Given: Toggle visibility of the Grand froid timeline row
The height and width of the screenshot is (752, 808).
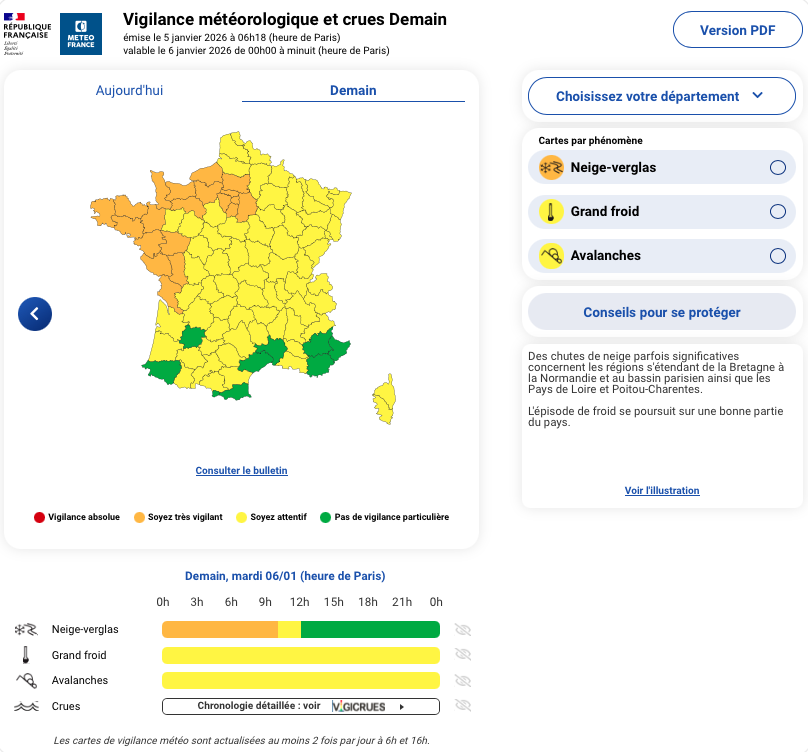Looking at the screenshot, I should coord(462,654).
